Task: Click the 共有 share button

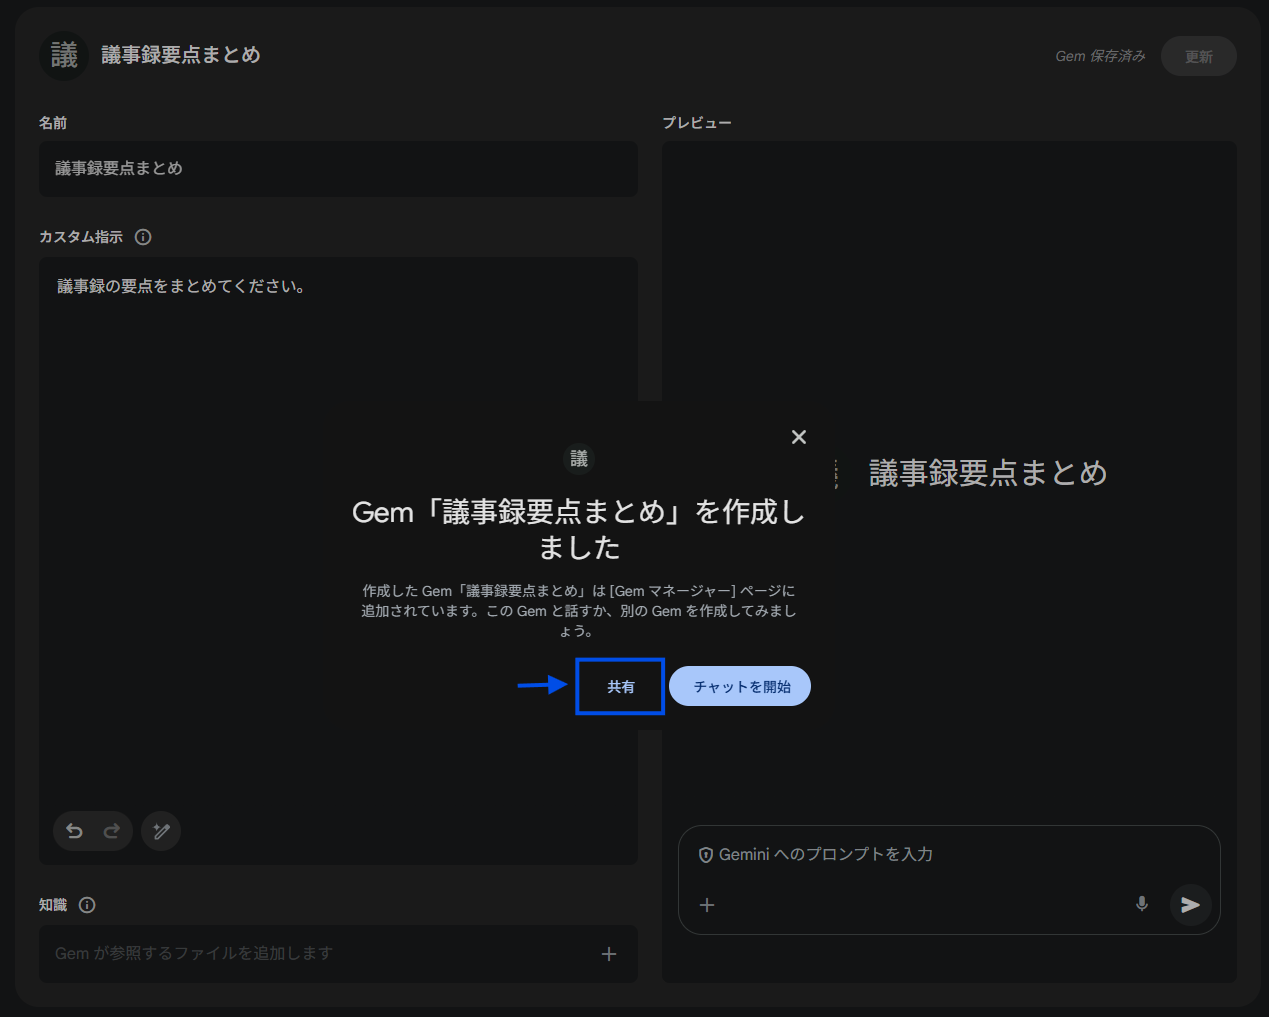Action: pos(620,687)
